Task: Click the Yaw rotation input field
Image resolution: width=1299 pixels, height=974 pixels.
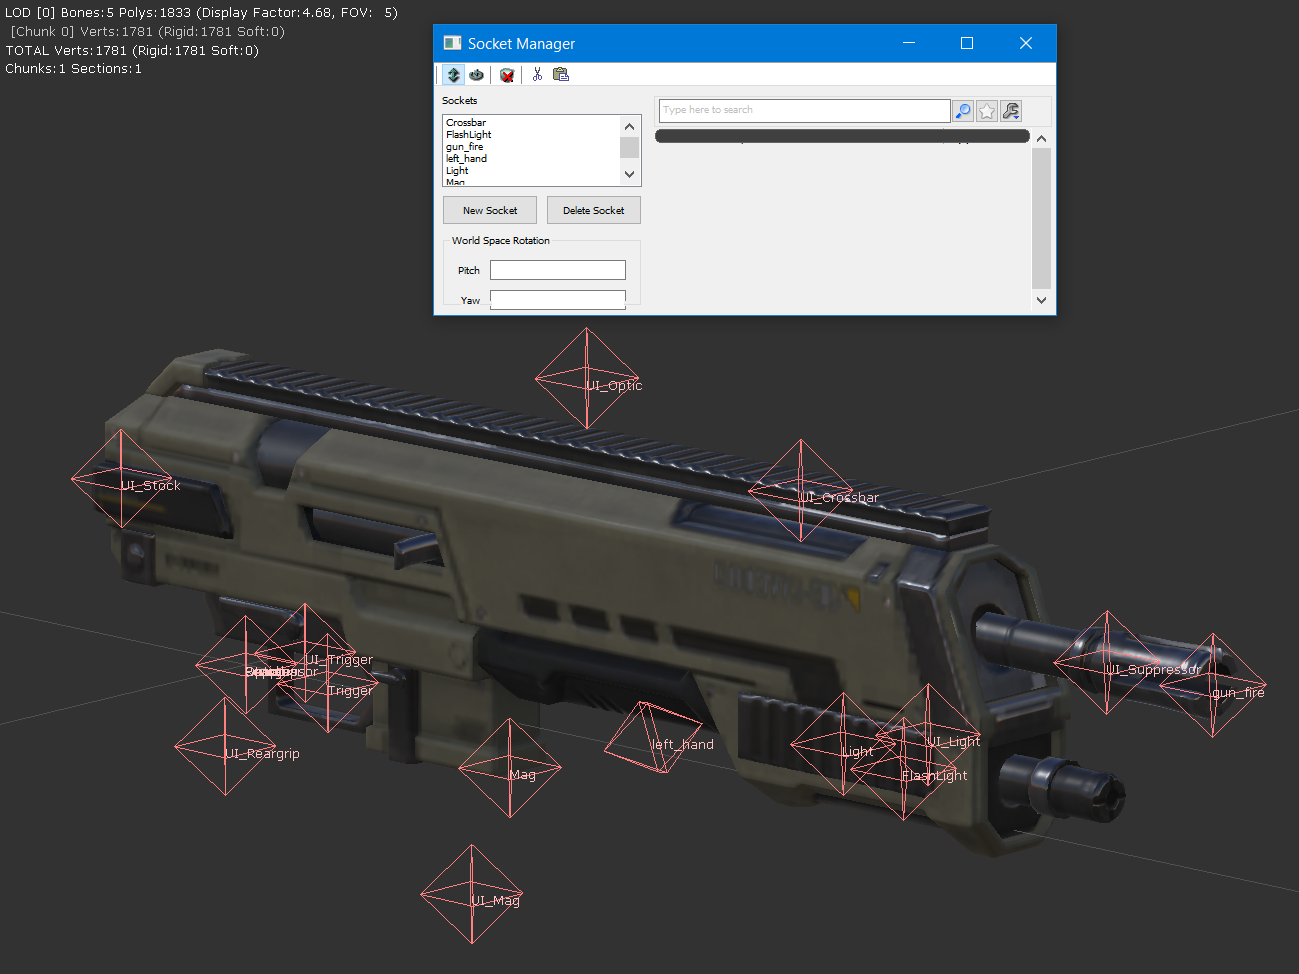Action: [x=557, y=299]
